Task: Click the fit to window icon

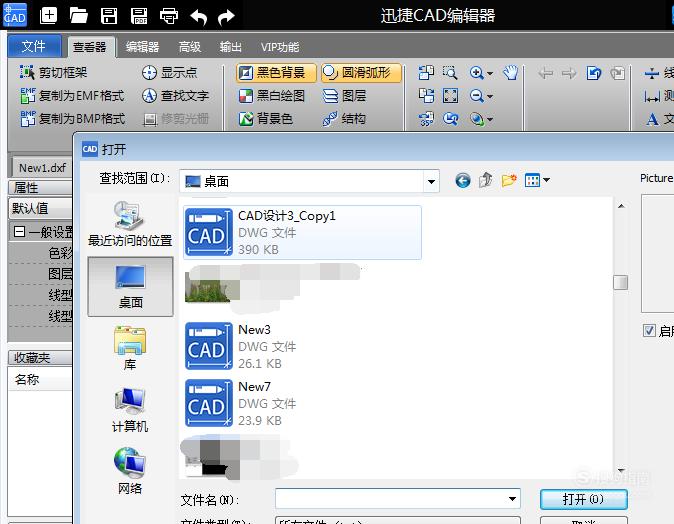Action: click(450, 95)
